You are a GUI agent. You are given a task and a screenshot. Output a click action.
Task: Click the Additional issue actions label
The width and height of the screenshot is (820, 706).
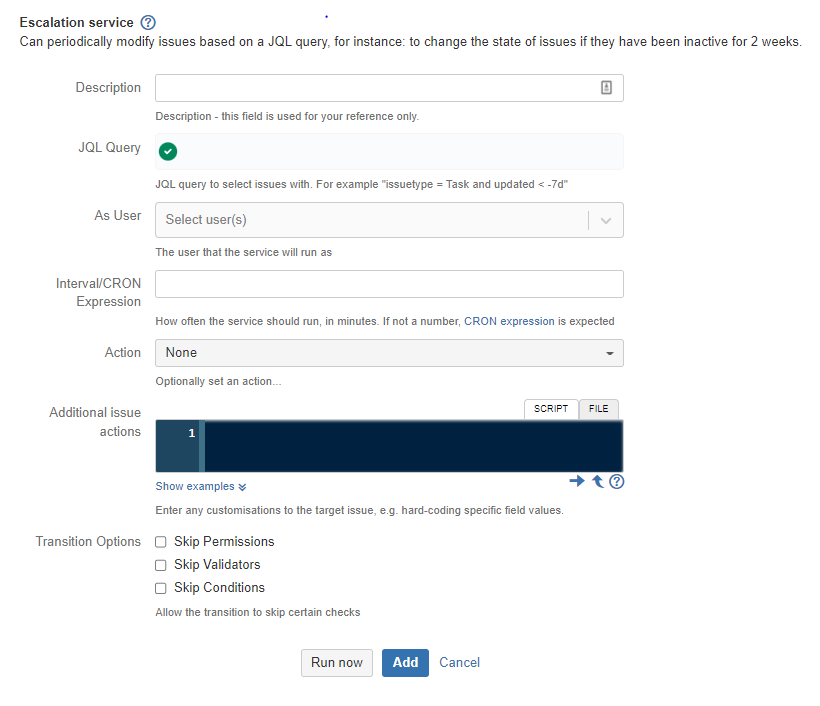tap(95, 422)
